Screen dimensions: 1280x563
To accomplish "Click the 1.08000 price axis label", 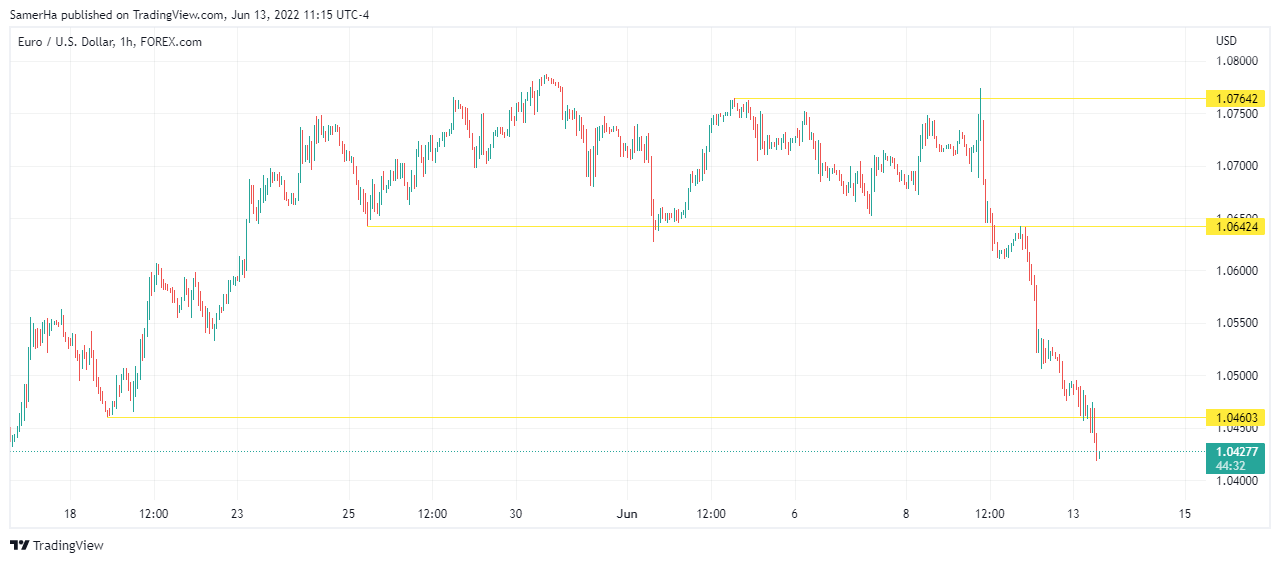I will click(x=1237, y=61).
